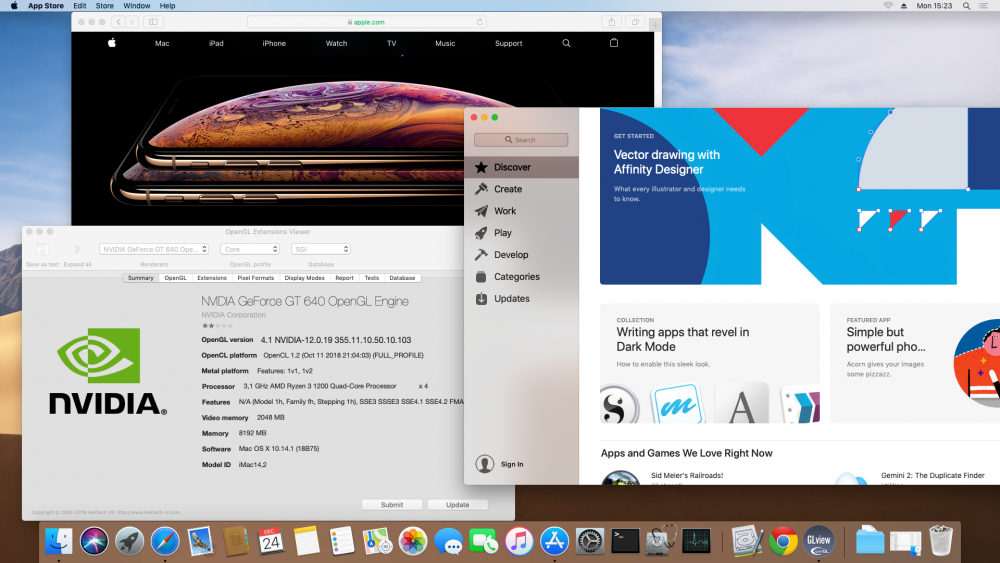Click the Mac link on apple.com
This screenshot has height=563, width=1000.
(x=162, y=43)
